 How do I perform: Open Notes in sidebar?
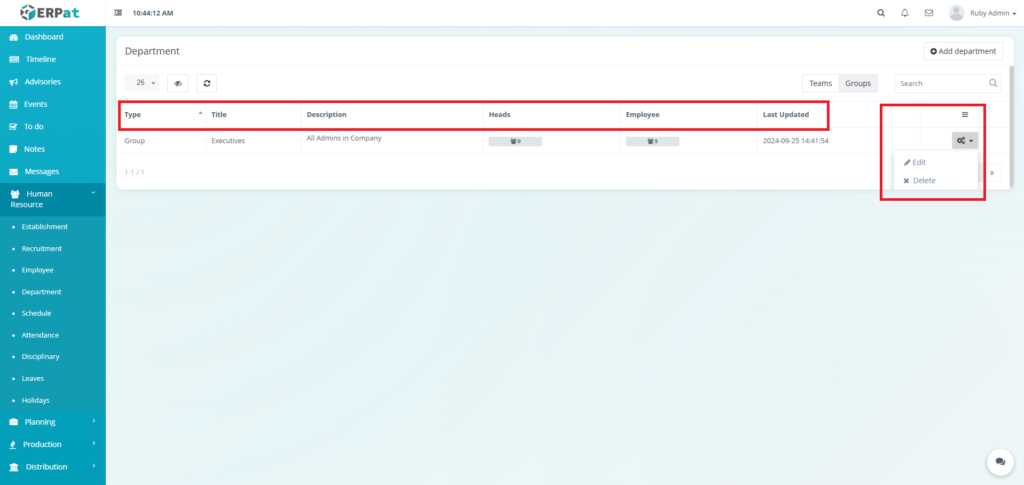(x=35, y=149)
